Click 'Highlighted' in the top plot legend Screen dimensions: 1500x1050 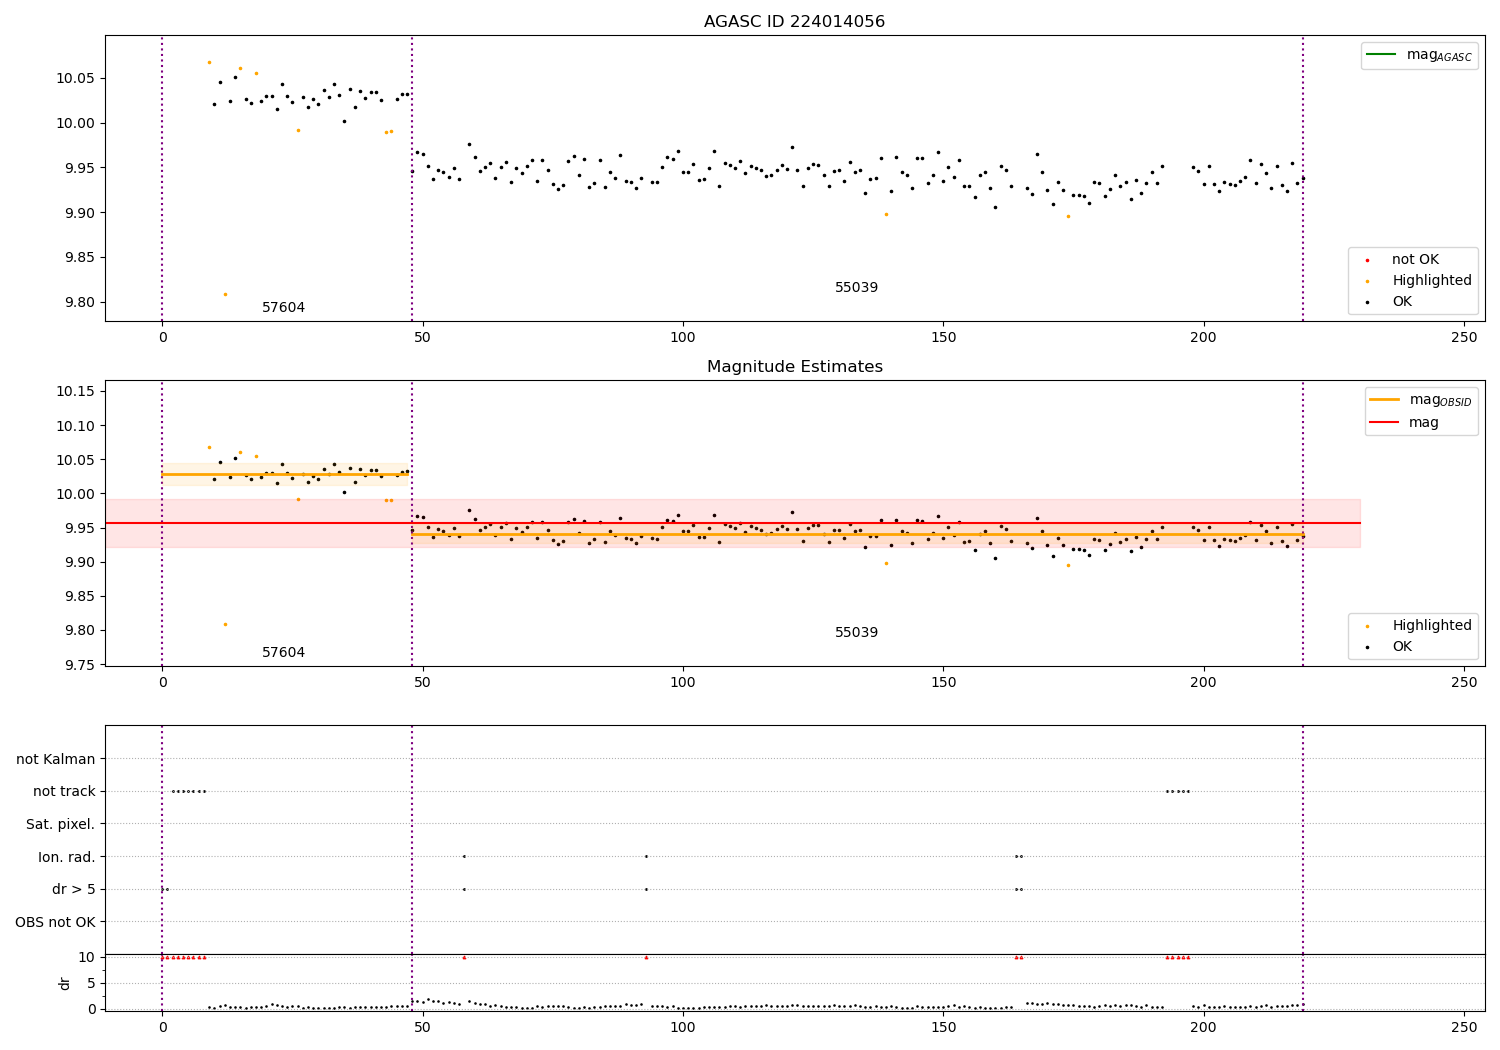click(1431, 281)
